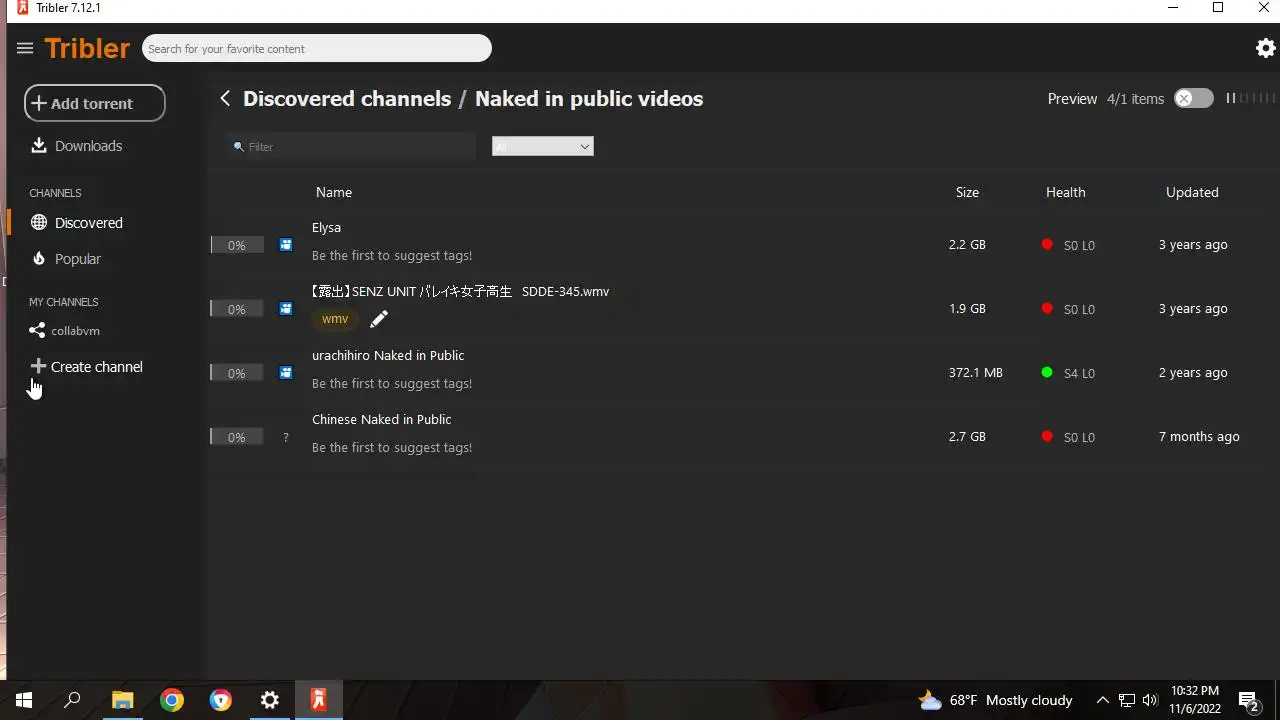Click the Chinese row 0% progress bar
The image size is (1280, 720).
coord(237,437)
